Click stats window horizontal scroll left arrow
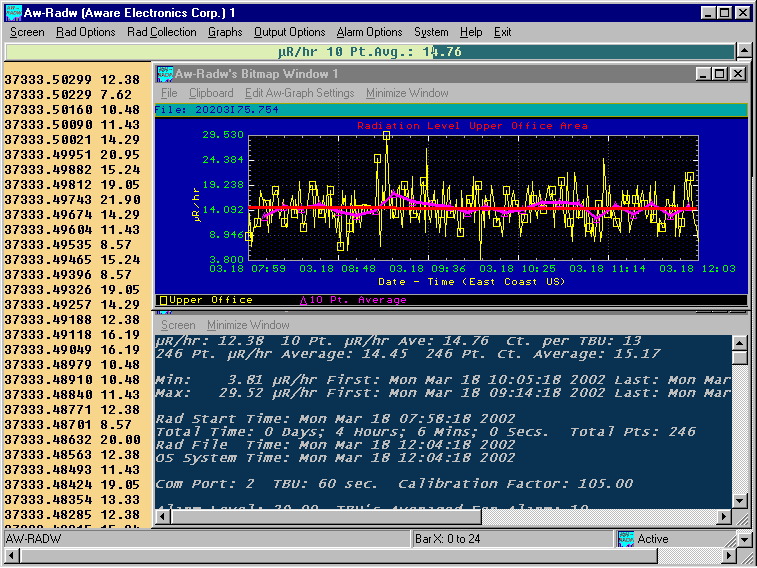Image resolution: width=757 pixels, height=568 pixels. click(163, 517)
